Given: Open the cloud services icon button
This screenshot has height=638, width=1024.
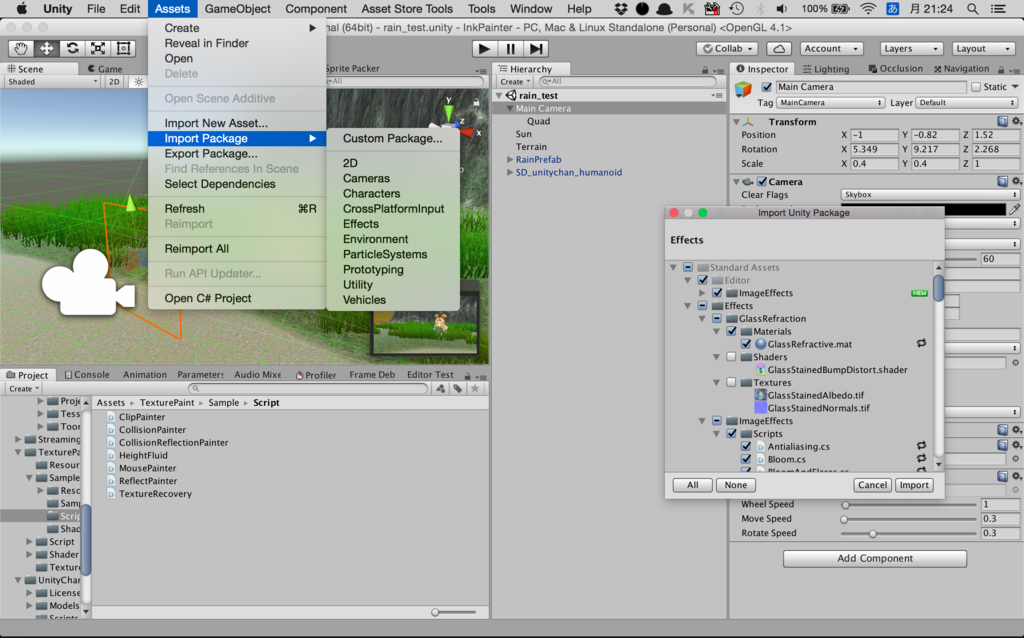Looking at the screenshot, I should click(778, 48).
